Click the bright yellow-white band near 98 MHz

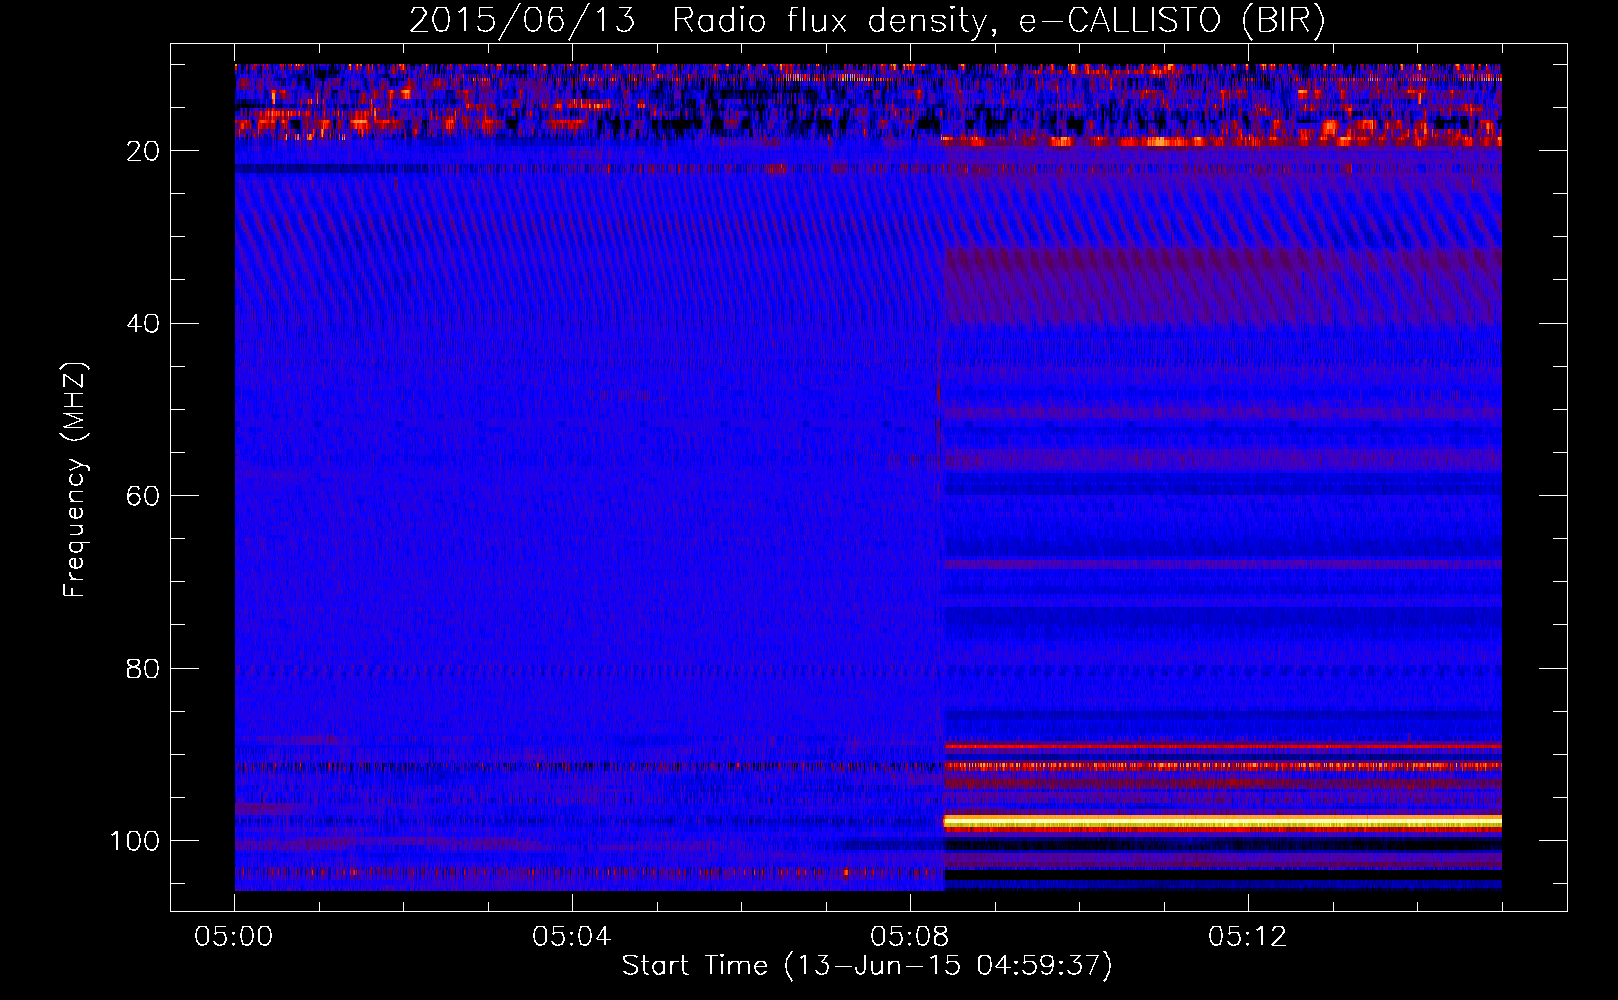1222,821
